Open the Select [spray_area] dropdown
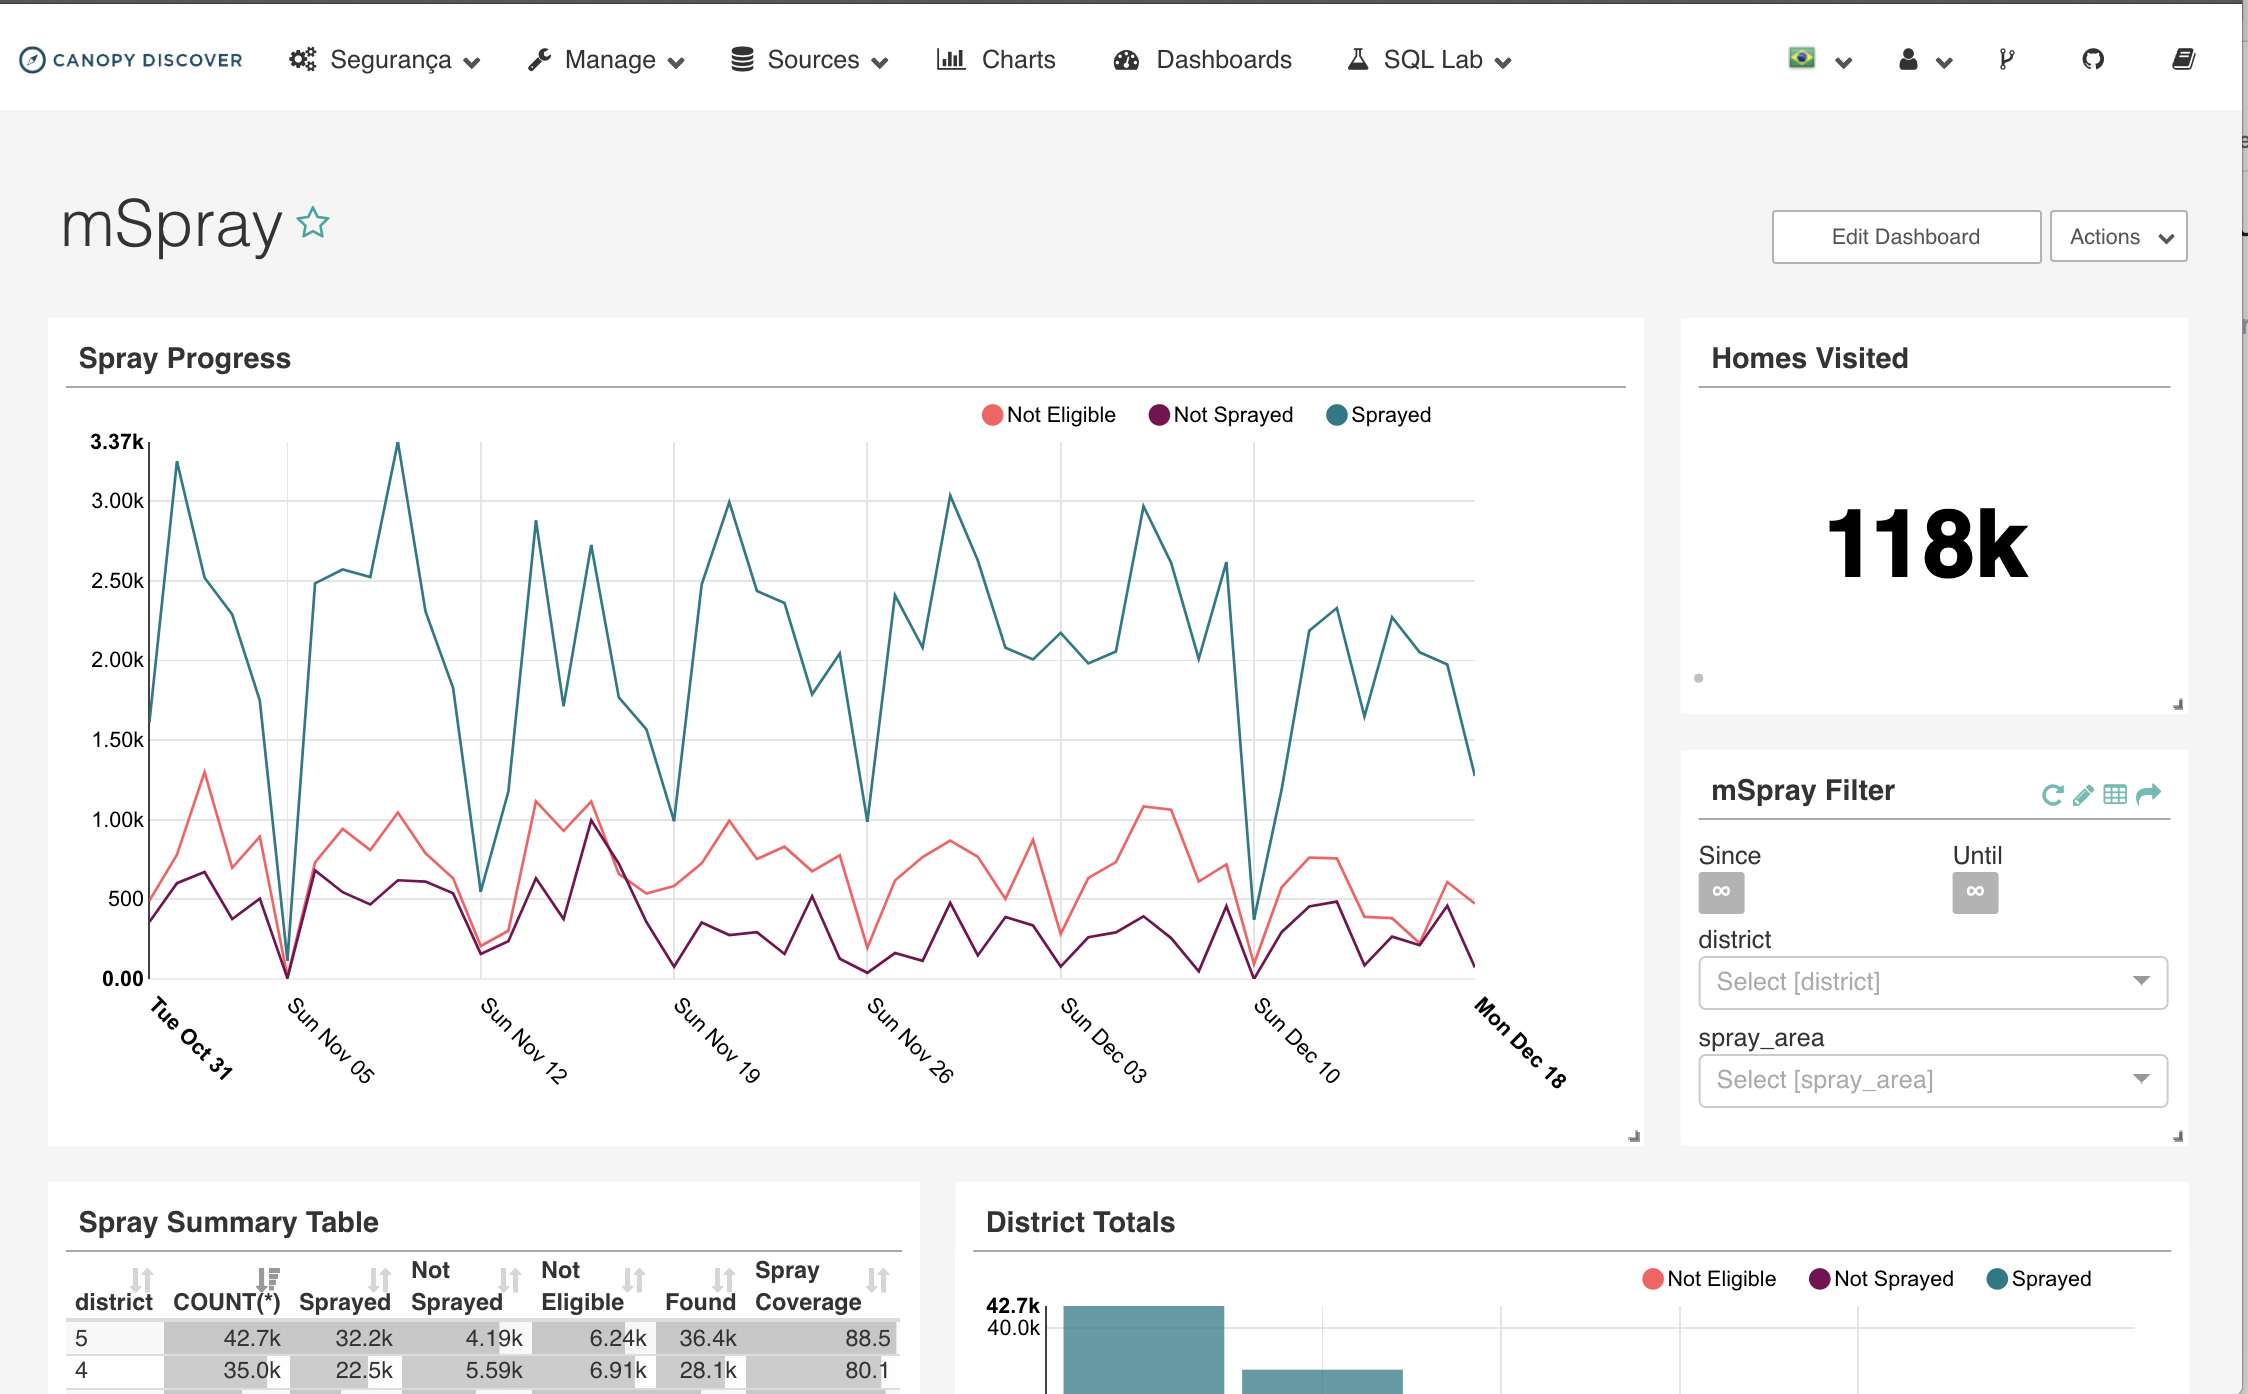 click(x=1932, y=1081)
